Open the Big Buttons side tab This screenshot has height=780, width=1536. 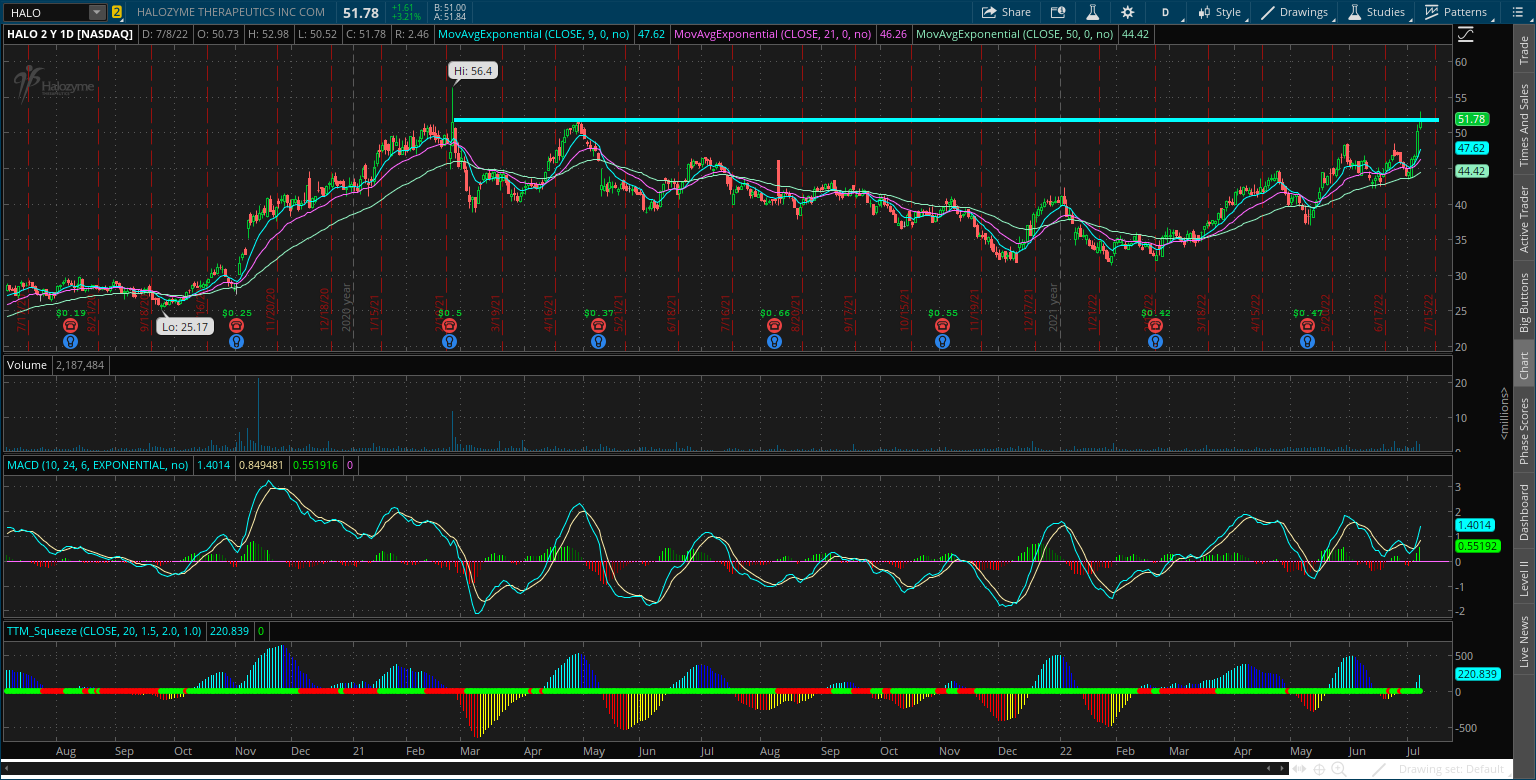(1524, 301)
